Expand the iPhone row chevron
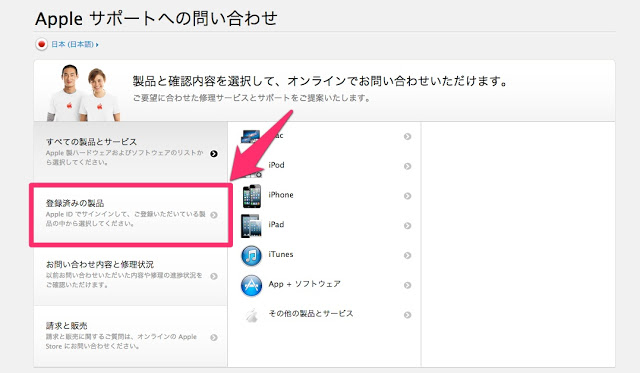Image resolution: width=640 pixels, height=373 pixels. click(407, 196)
